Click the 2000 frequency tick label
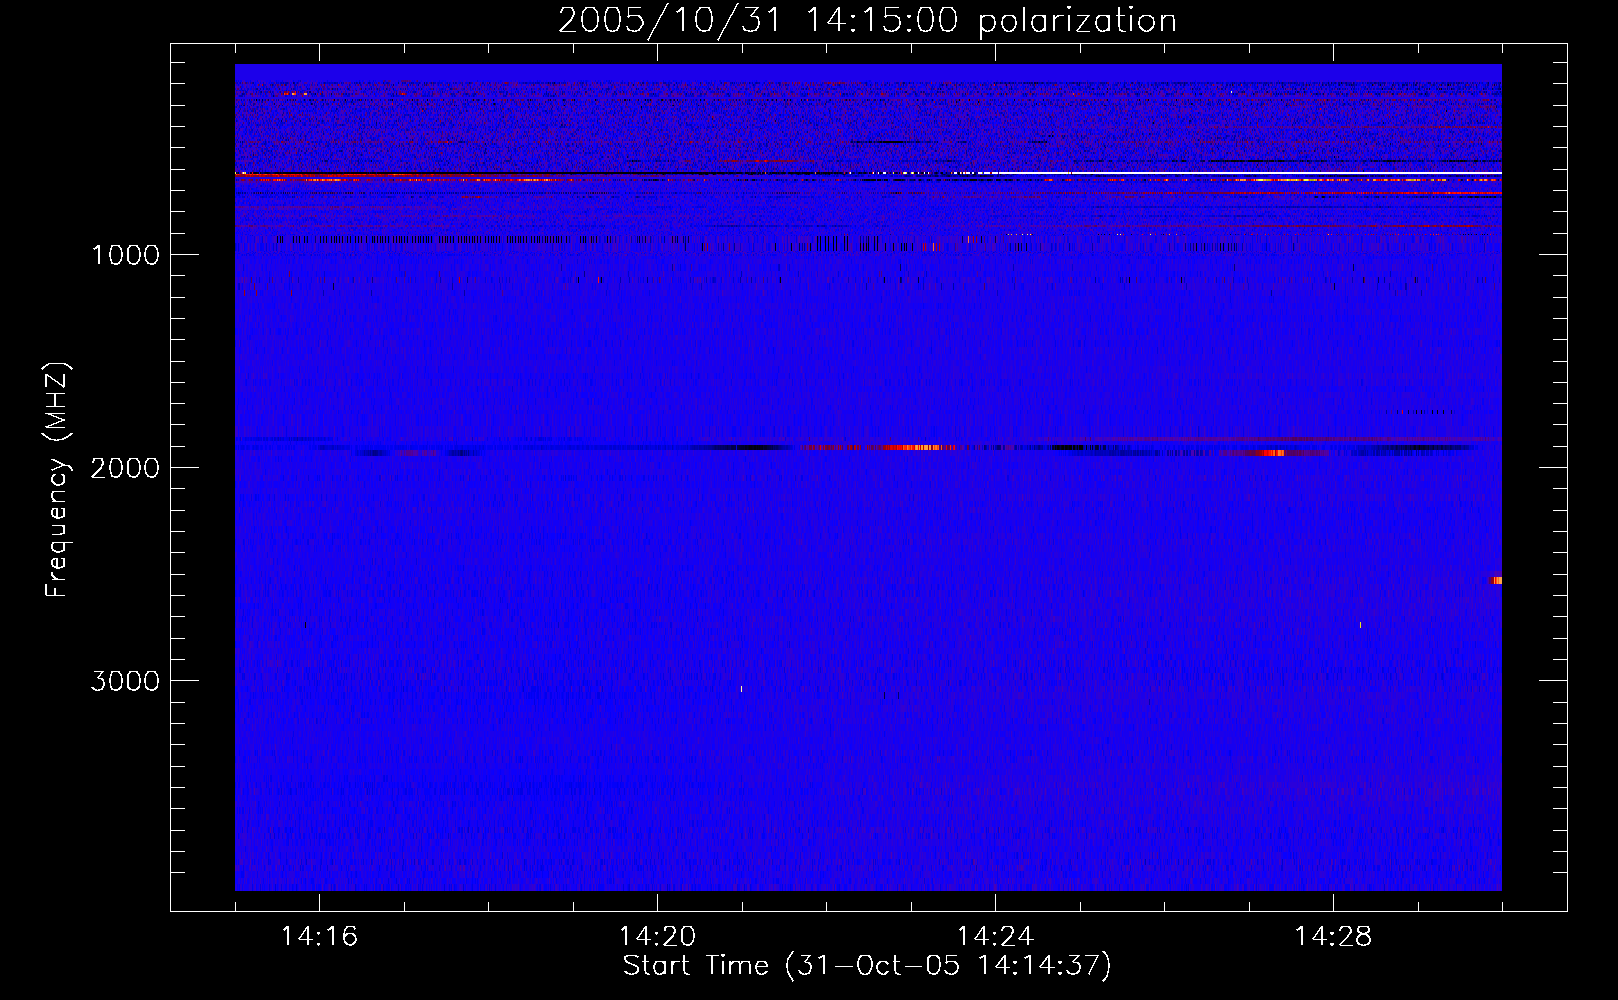 pyautogui.click(x=125, y=467)
